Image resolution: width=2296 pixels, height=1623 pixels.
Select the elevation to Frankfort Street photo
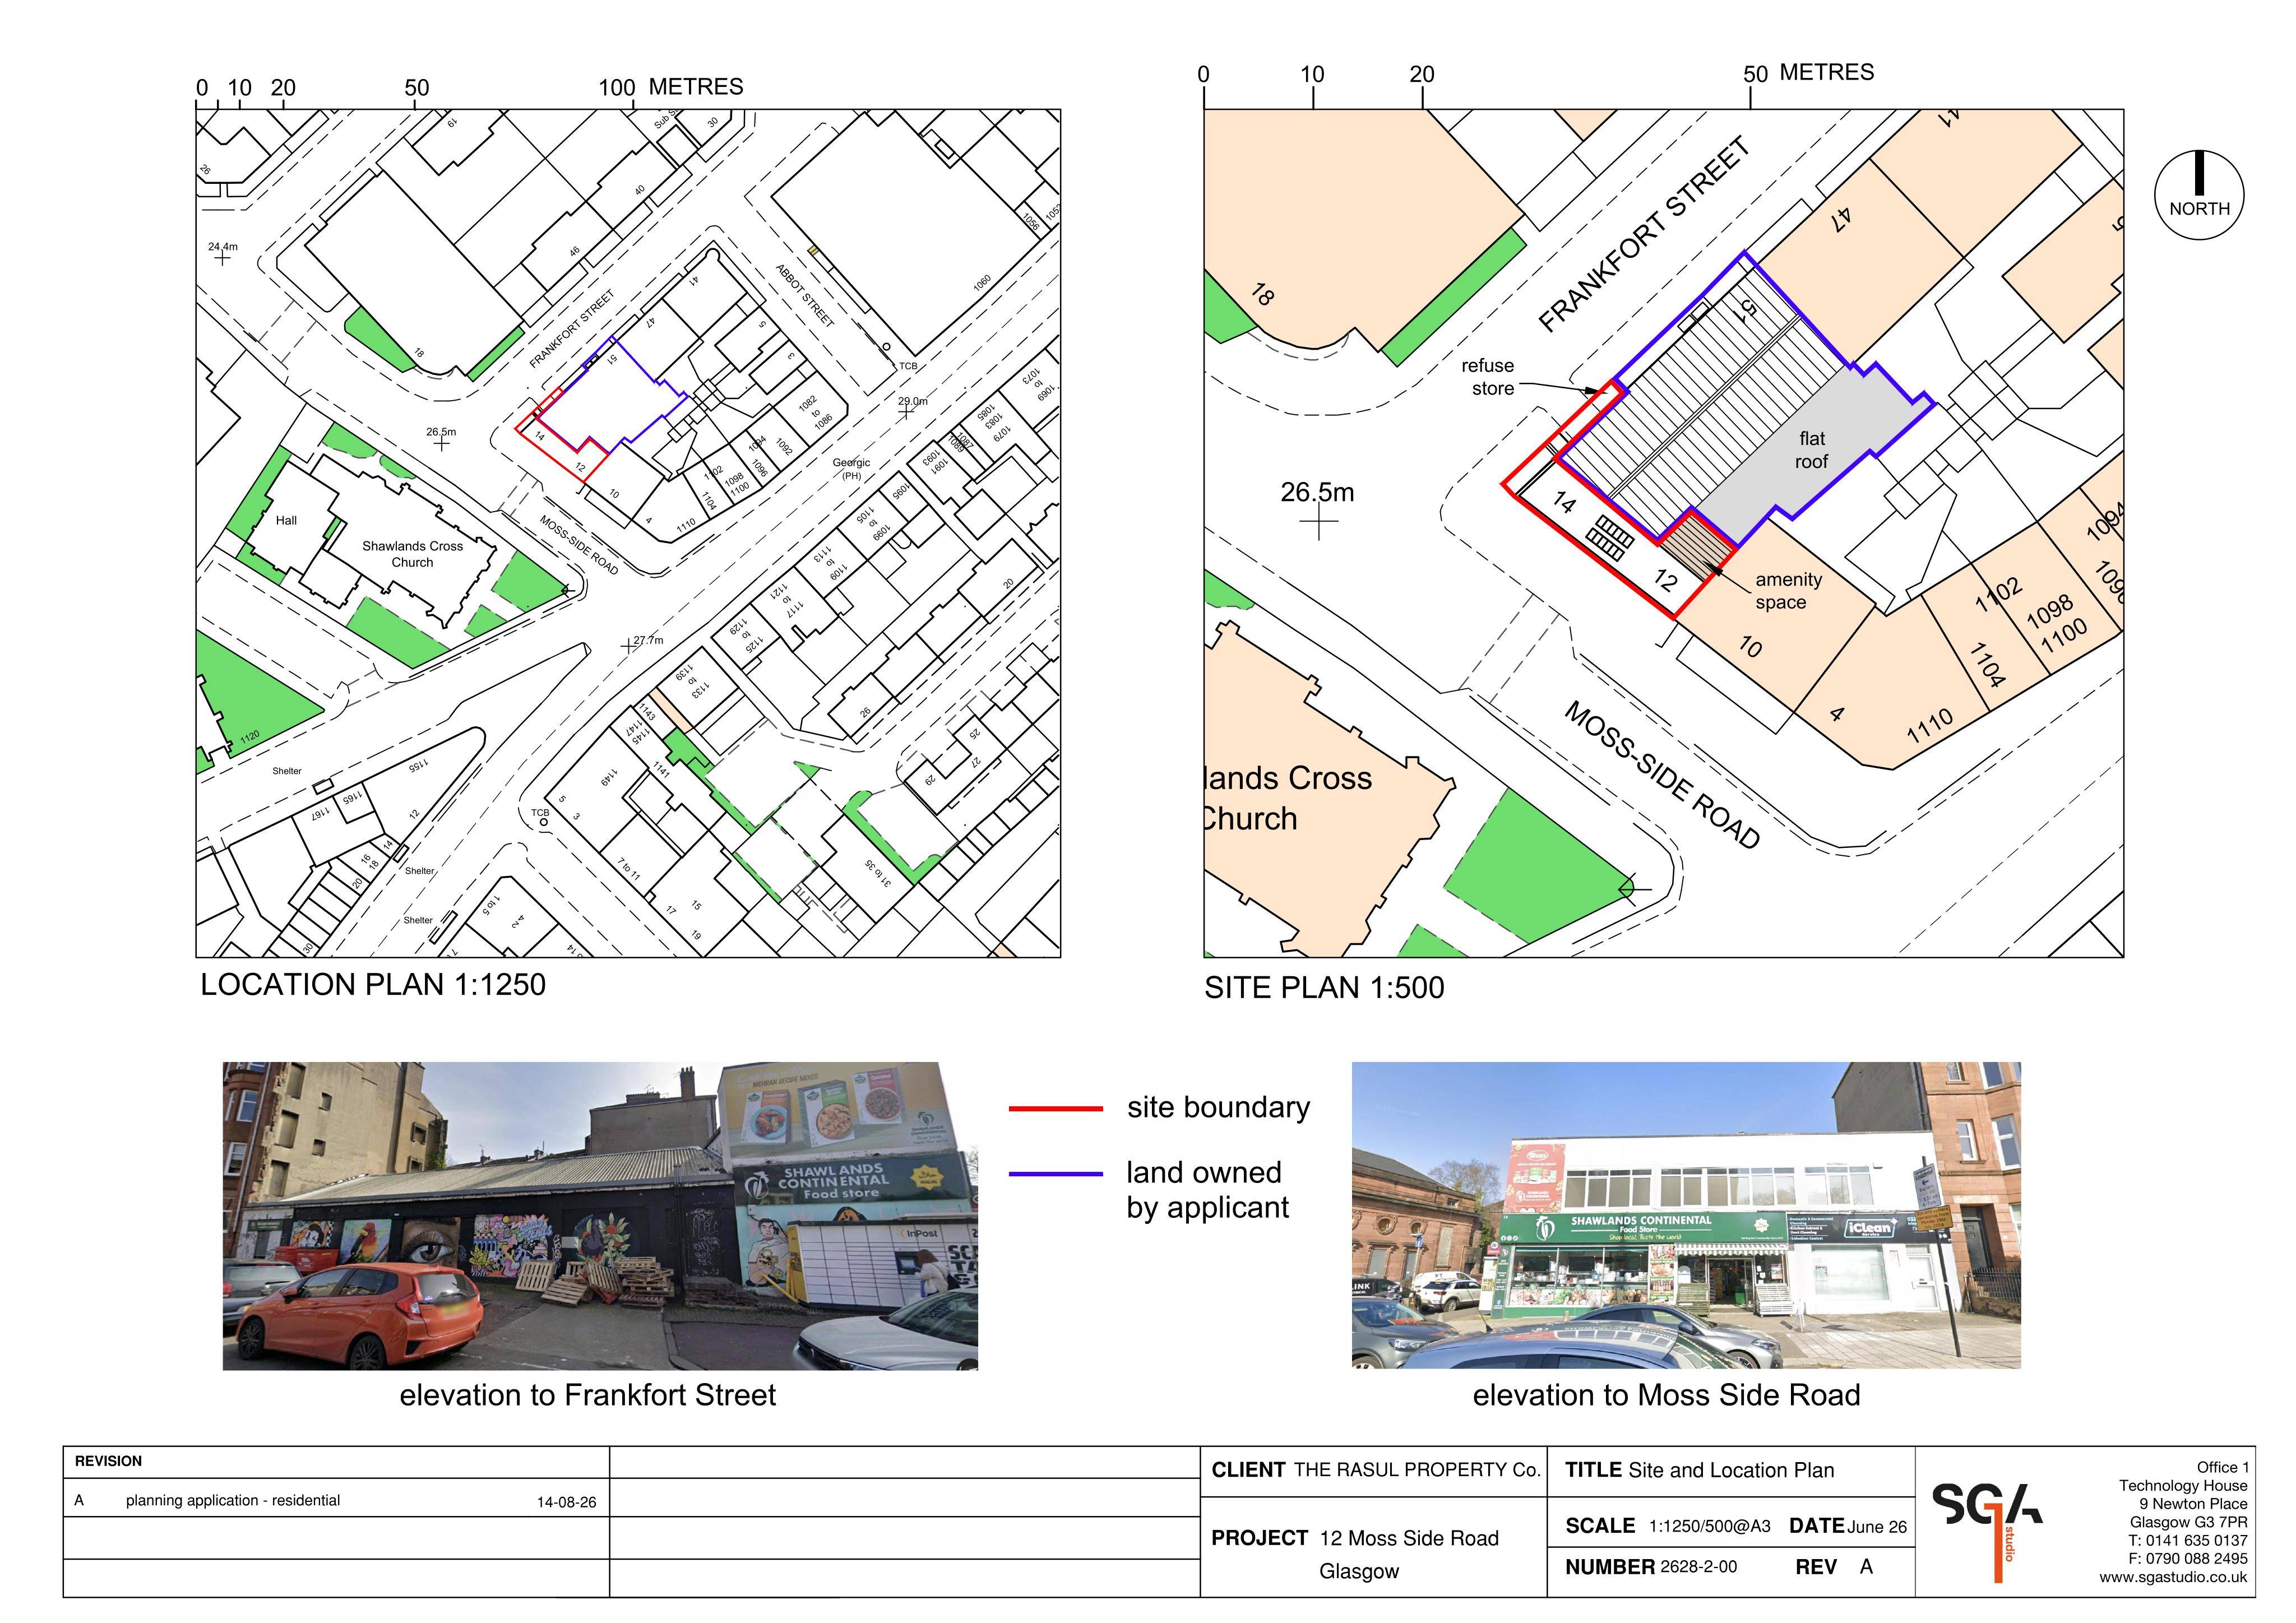[600, 1215]
